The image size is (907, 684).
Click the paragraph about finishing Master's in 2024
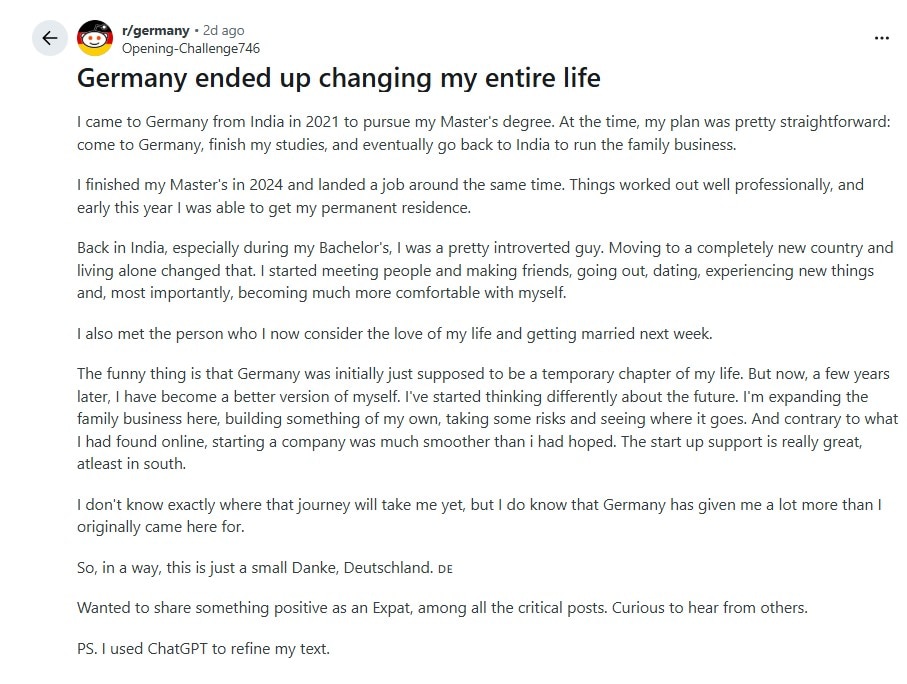(470, 196)
